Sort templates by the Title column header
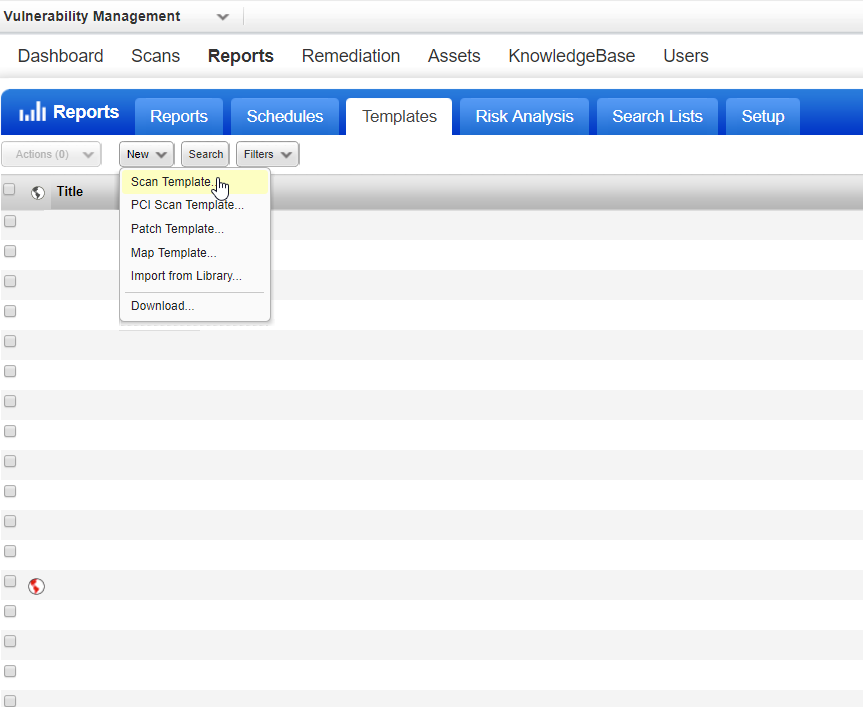This screenshot has height=707, width=863. pyautogui.click(x=69, y=191)
